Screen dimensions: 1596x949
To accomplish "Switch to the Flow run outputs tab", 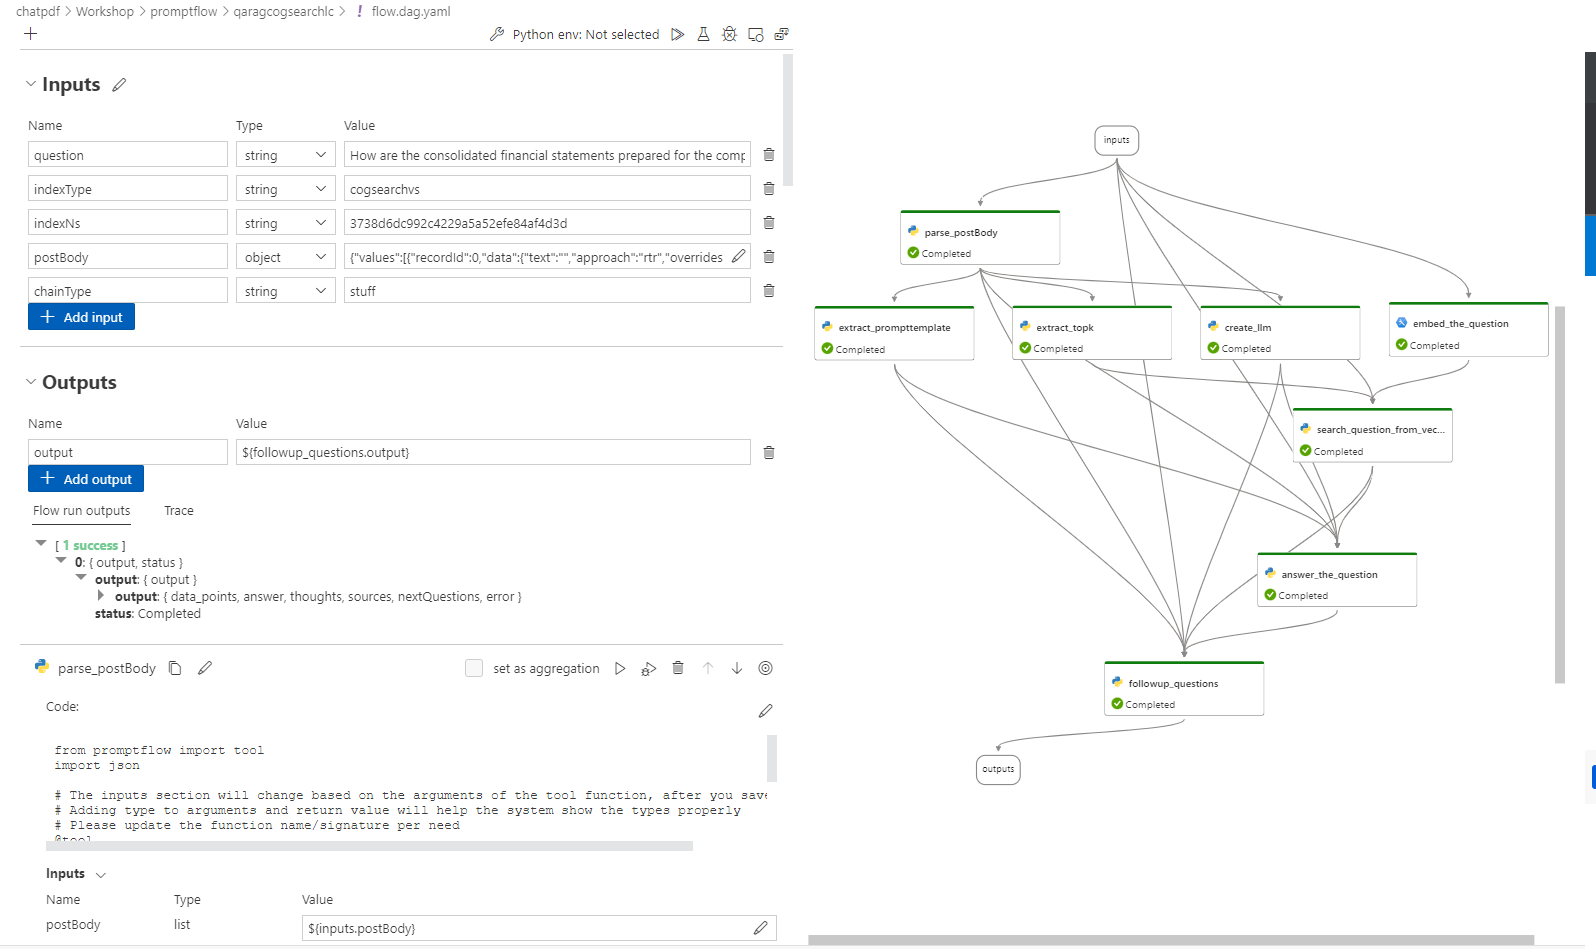I will click(x=82, y=511).
